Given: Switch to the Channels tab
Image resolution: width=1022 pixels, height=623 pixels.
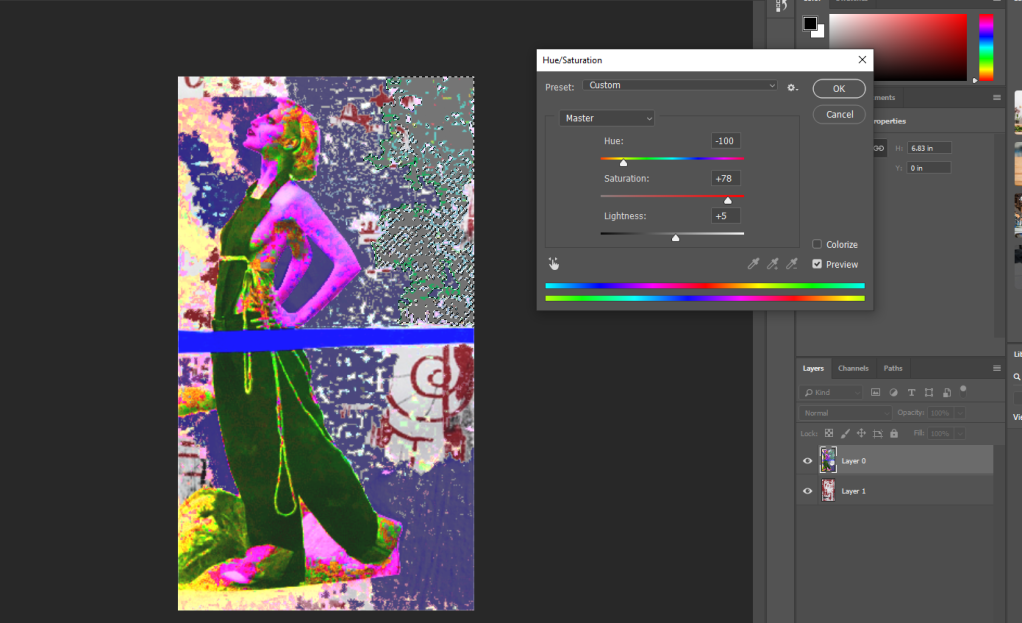Looking at the screenshot, I should click(x=853, y=368).
